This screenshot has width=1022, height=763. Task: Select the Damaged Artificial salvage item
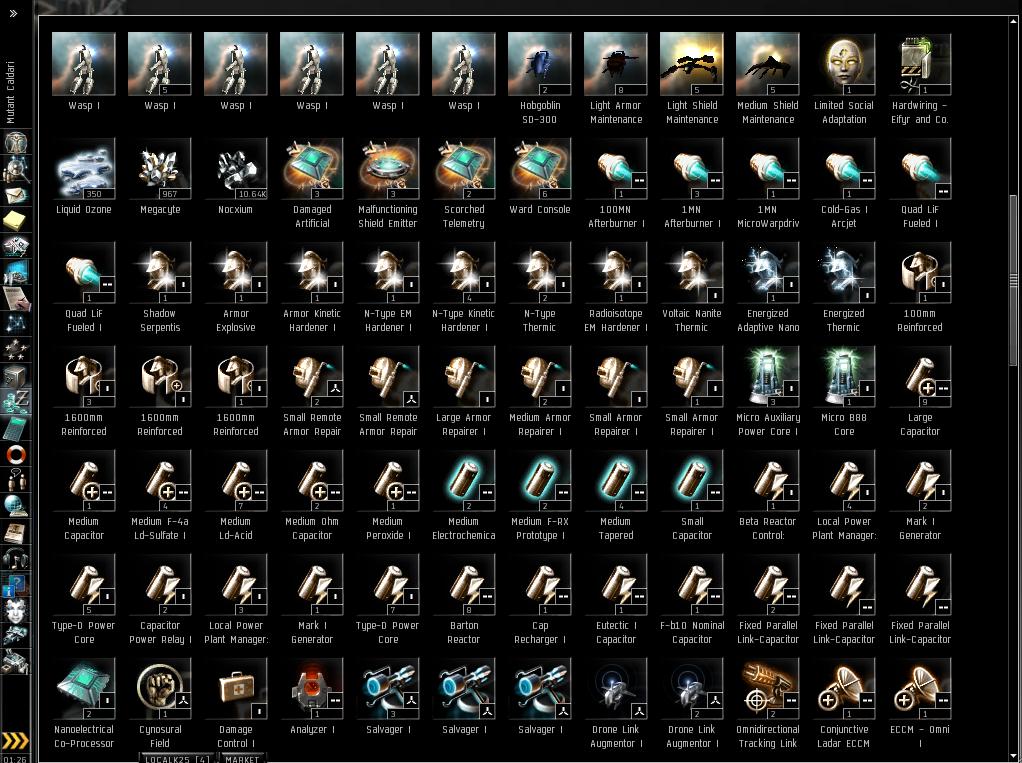tap(312, 184)
